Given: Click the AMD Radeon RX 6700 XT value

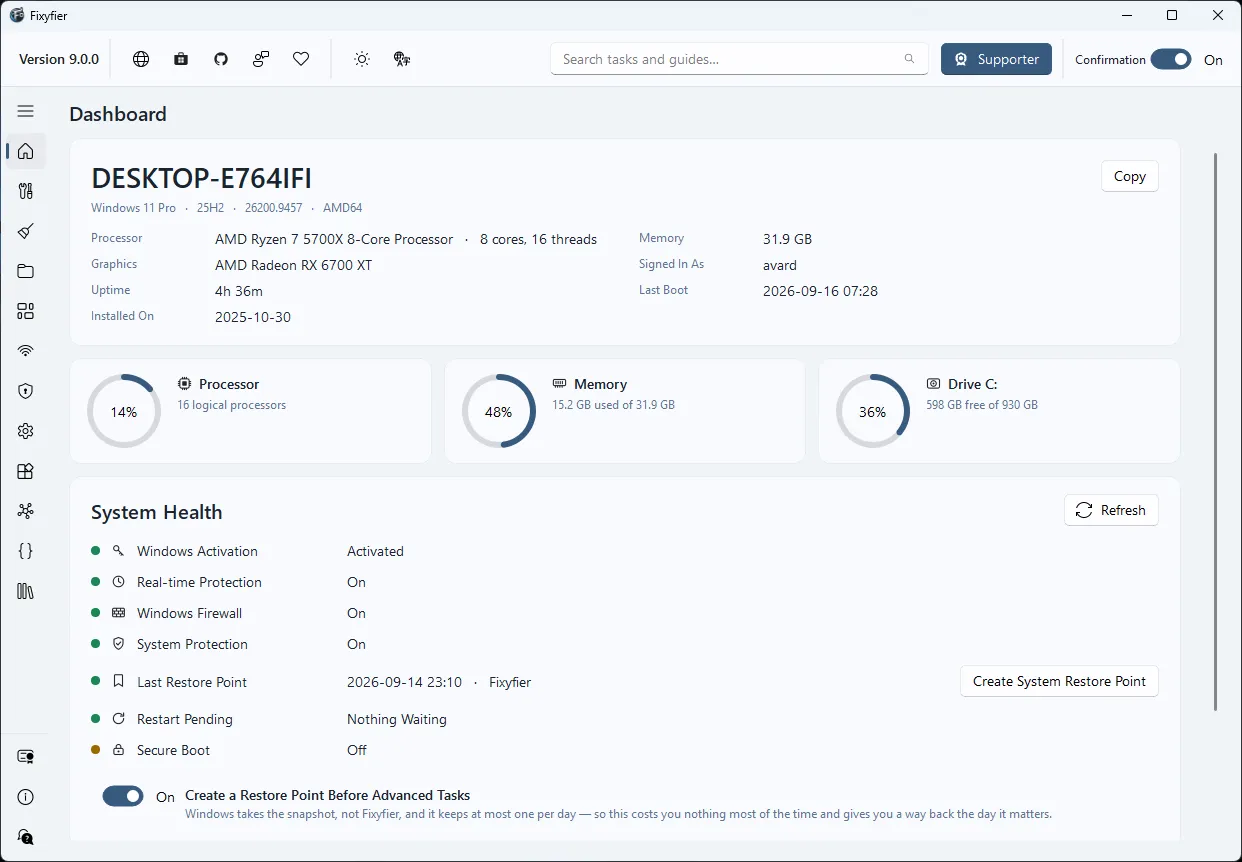Looking at the screenshot, I should tap(293, 265).
